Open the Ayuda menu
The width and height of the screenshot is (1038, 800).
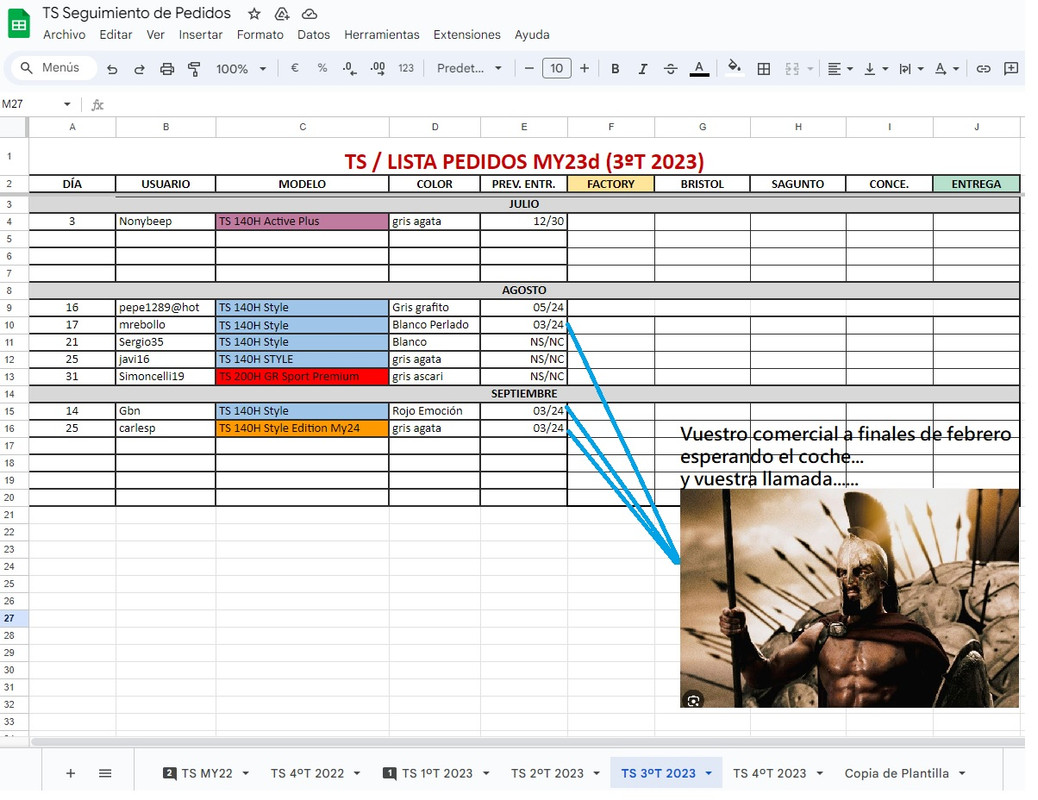[x=532, y=34]
